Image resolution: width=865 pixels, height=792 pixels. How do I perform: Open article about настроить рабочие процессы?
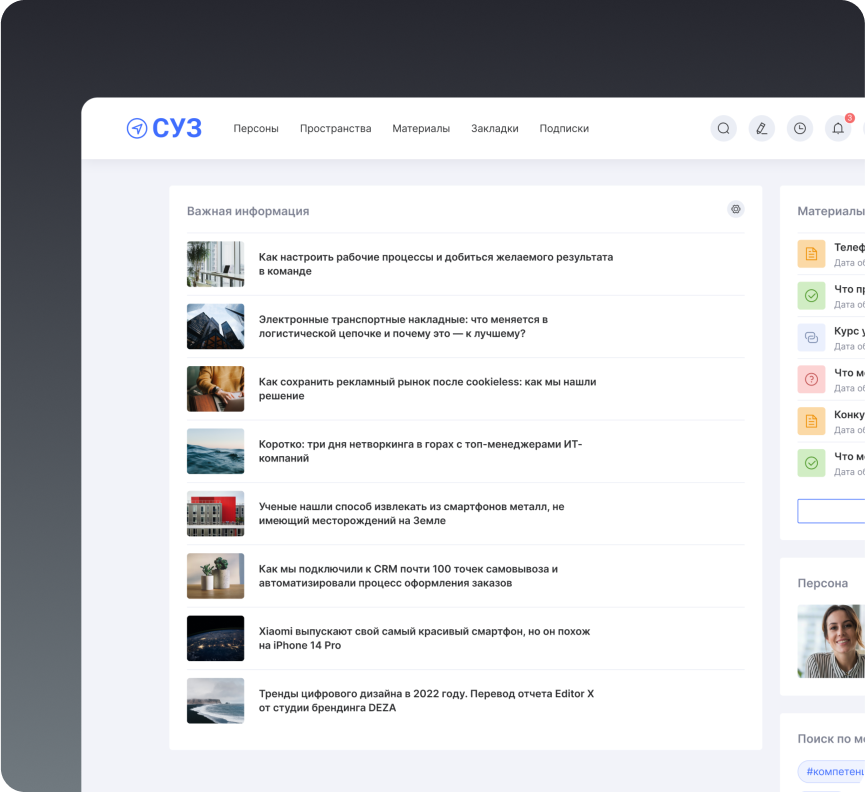coord(435,264)
